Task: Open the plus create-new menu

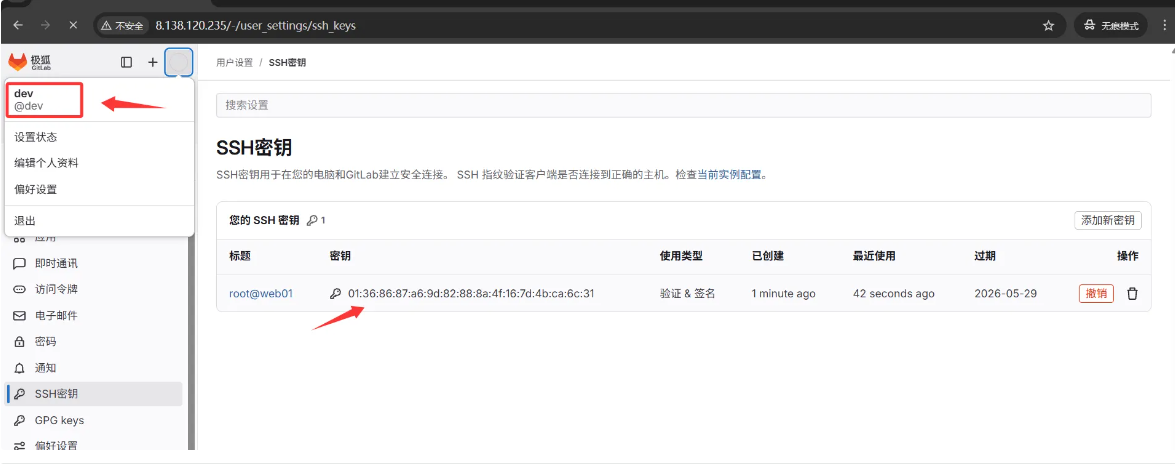Action: coord(152,62)
